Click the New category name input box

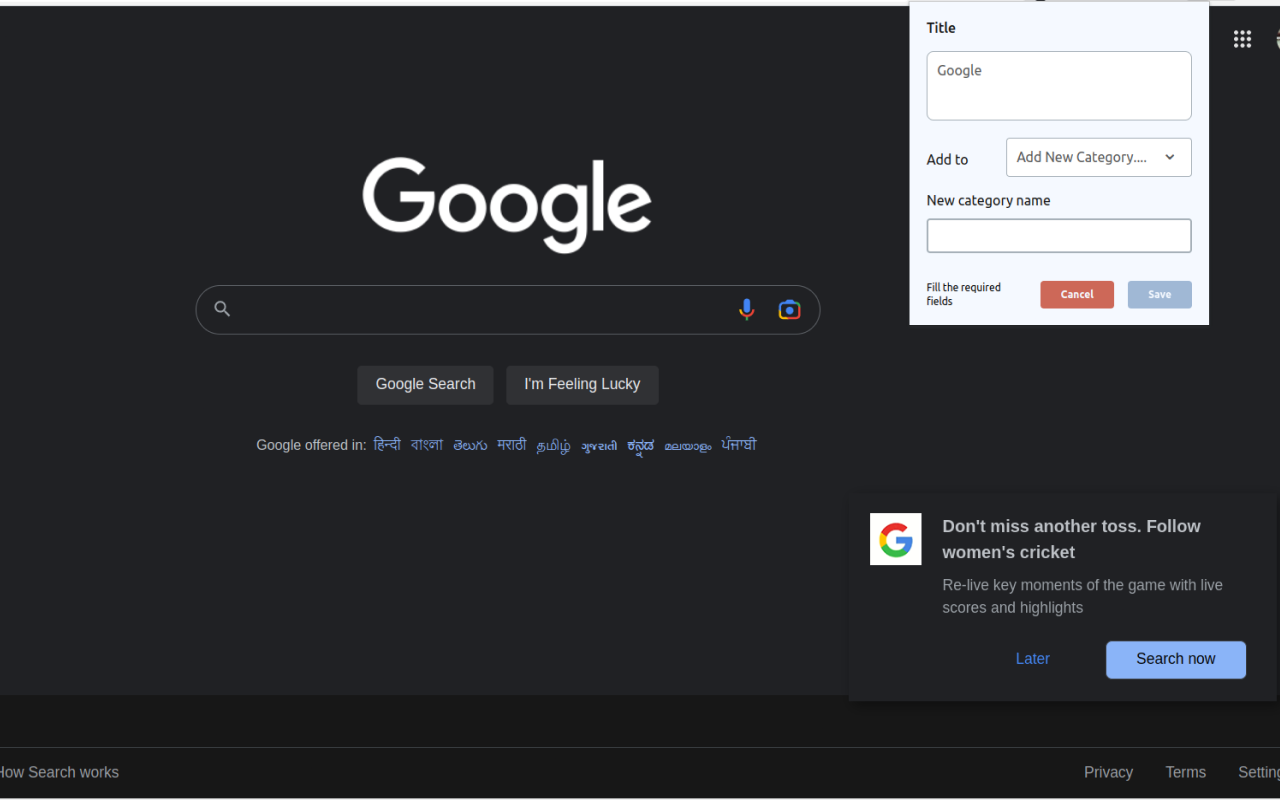tap(1058, 235)
